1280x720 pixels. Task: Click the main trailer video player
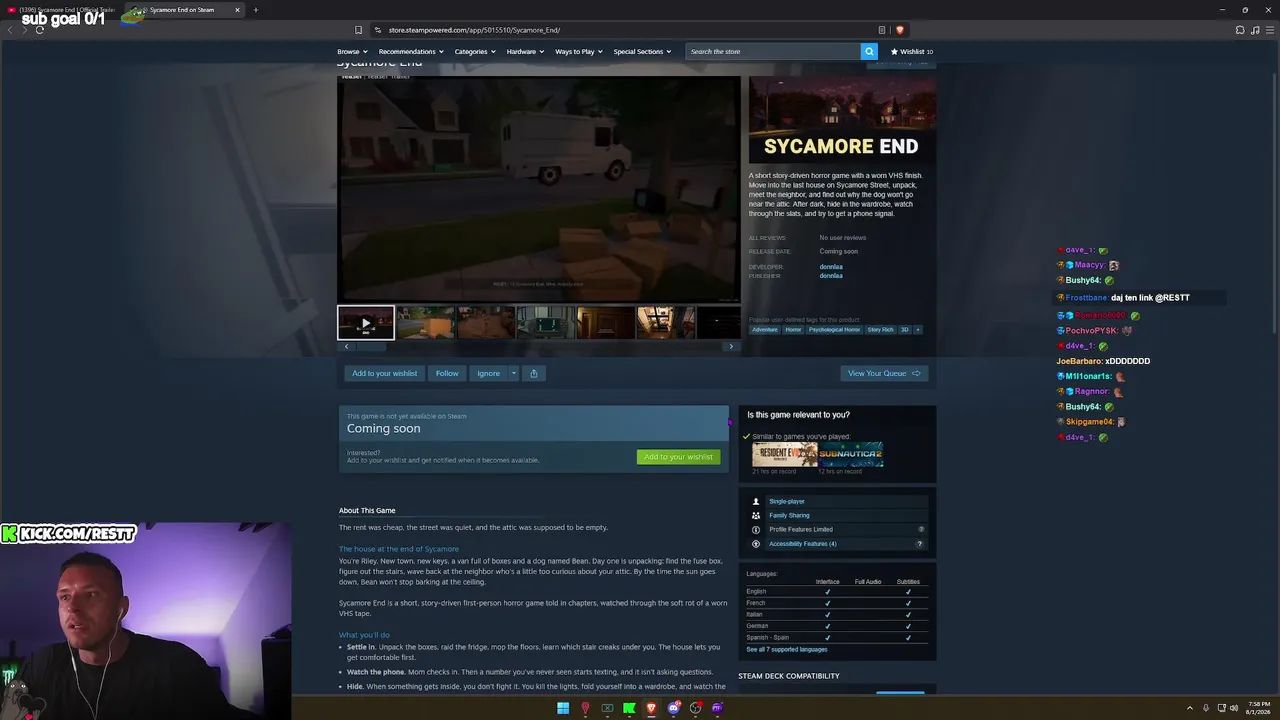(539, 189)
